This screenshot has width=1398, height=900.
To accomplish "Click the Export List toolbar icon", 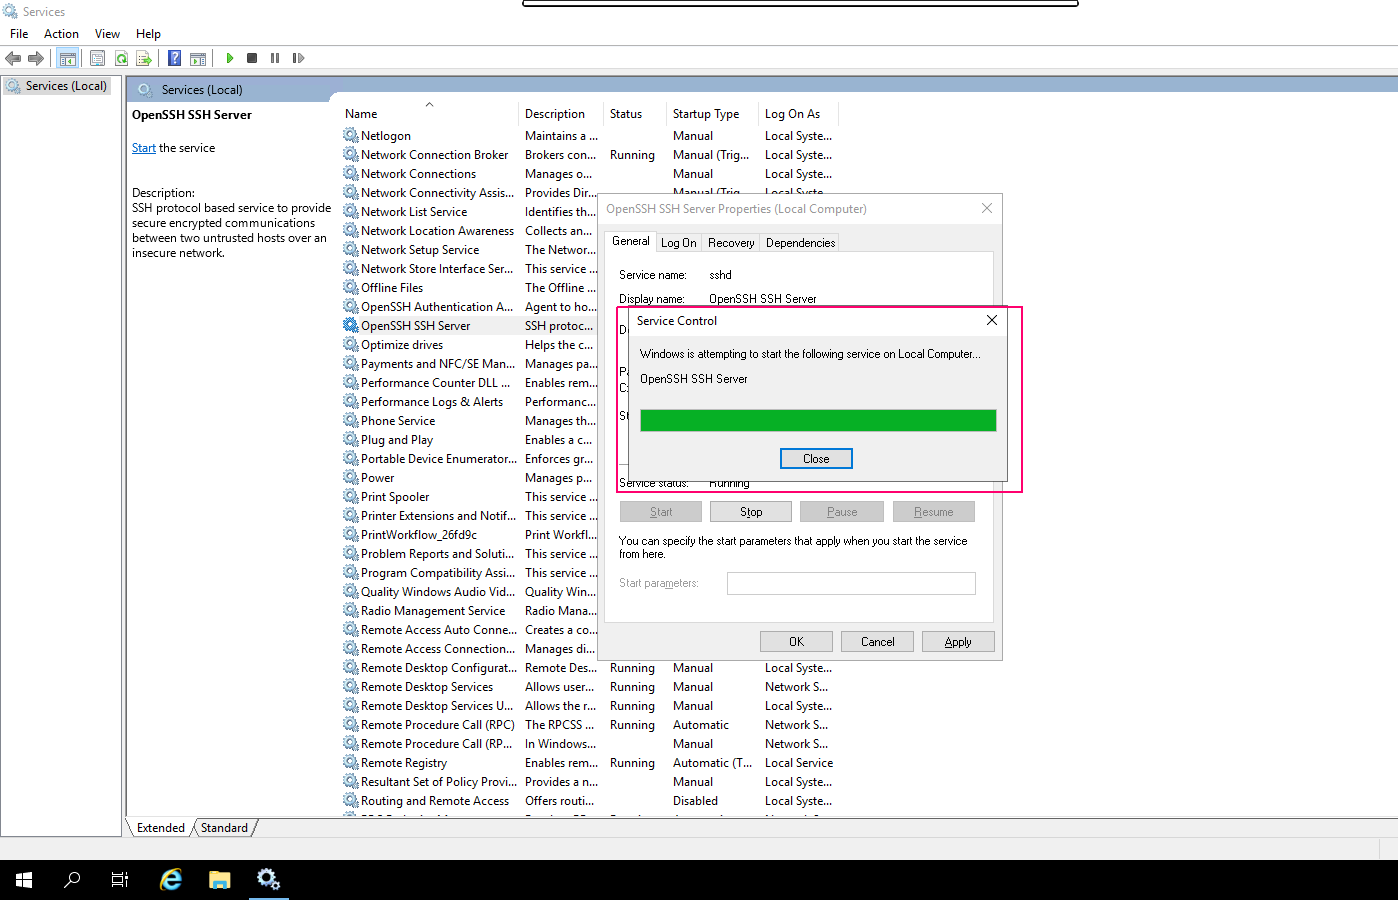I will click(144, 58).
